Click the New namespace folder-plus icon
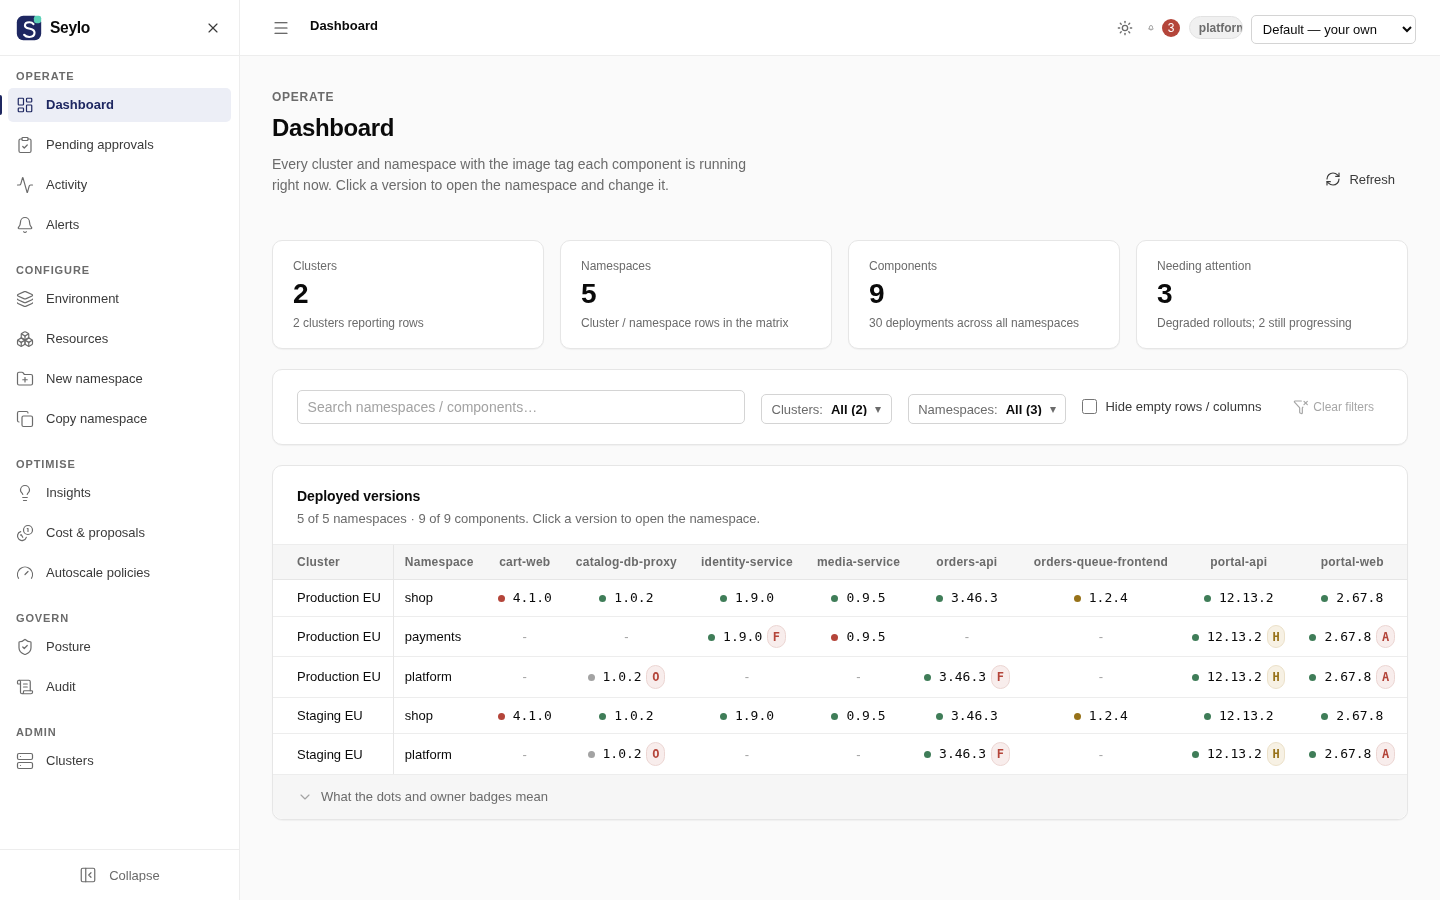 tap(25, 379)
